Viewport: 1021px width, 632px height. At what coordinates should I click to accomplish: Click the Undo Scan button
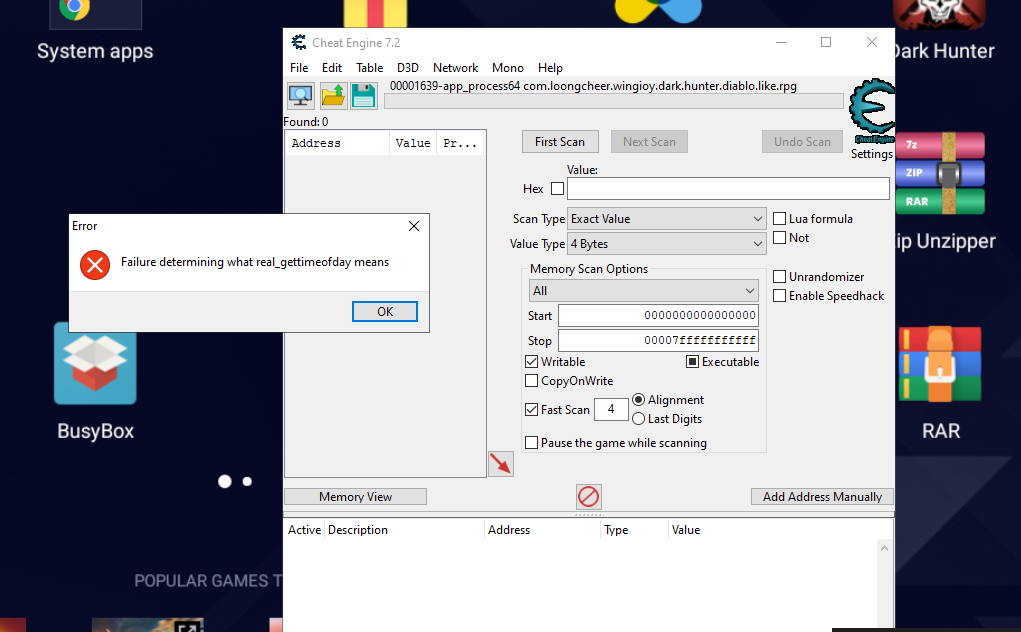click(x=802, y=141)
